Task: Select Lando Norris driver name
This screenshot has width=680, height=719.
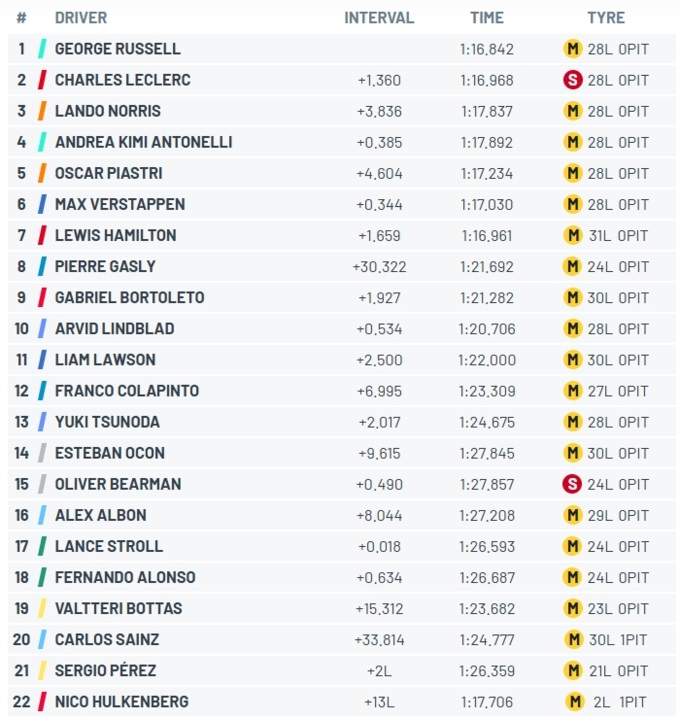Action: click(108, 111)
